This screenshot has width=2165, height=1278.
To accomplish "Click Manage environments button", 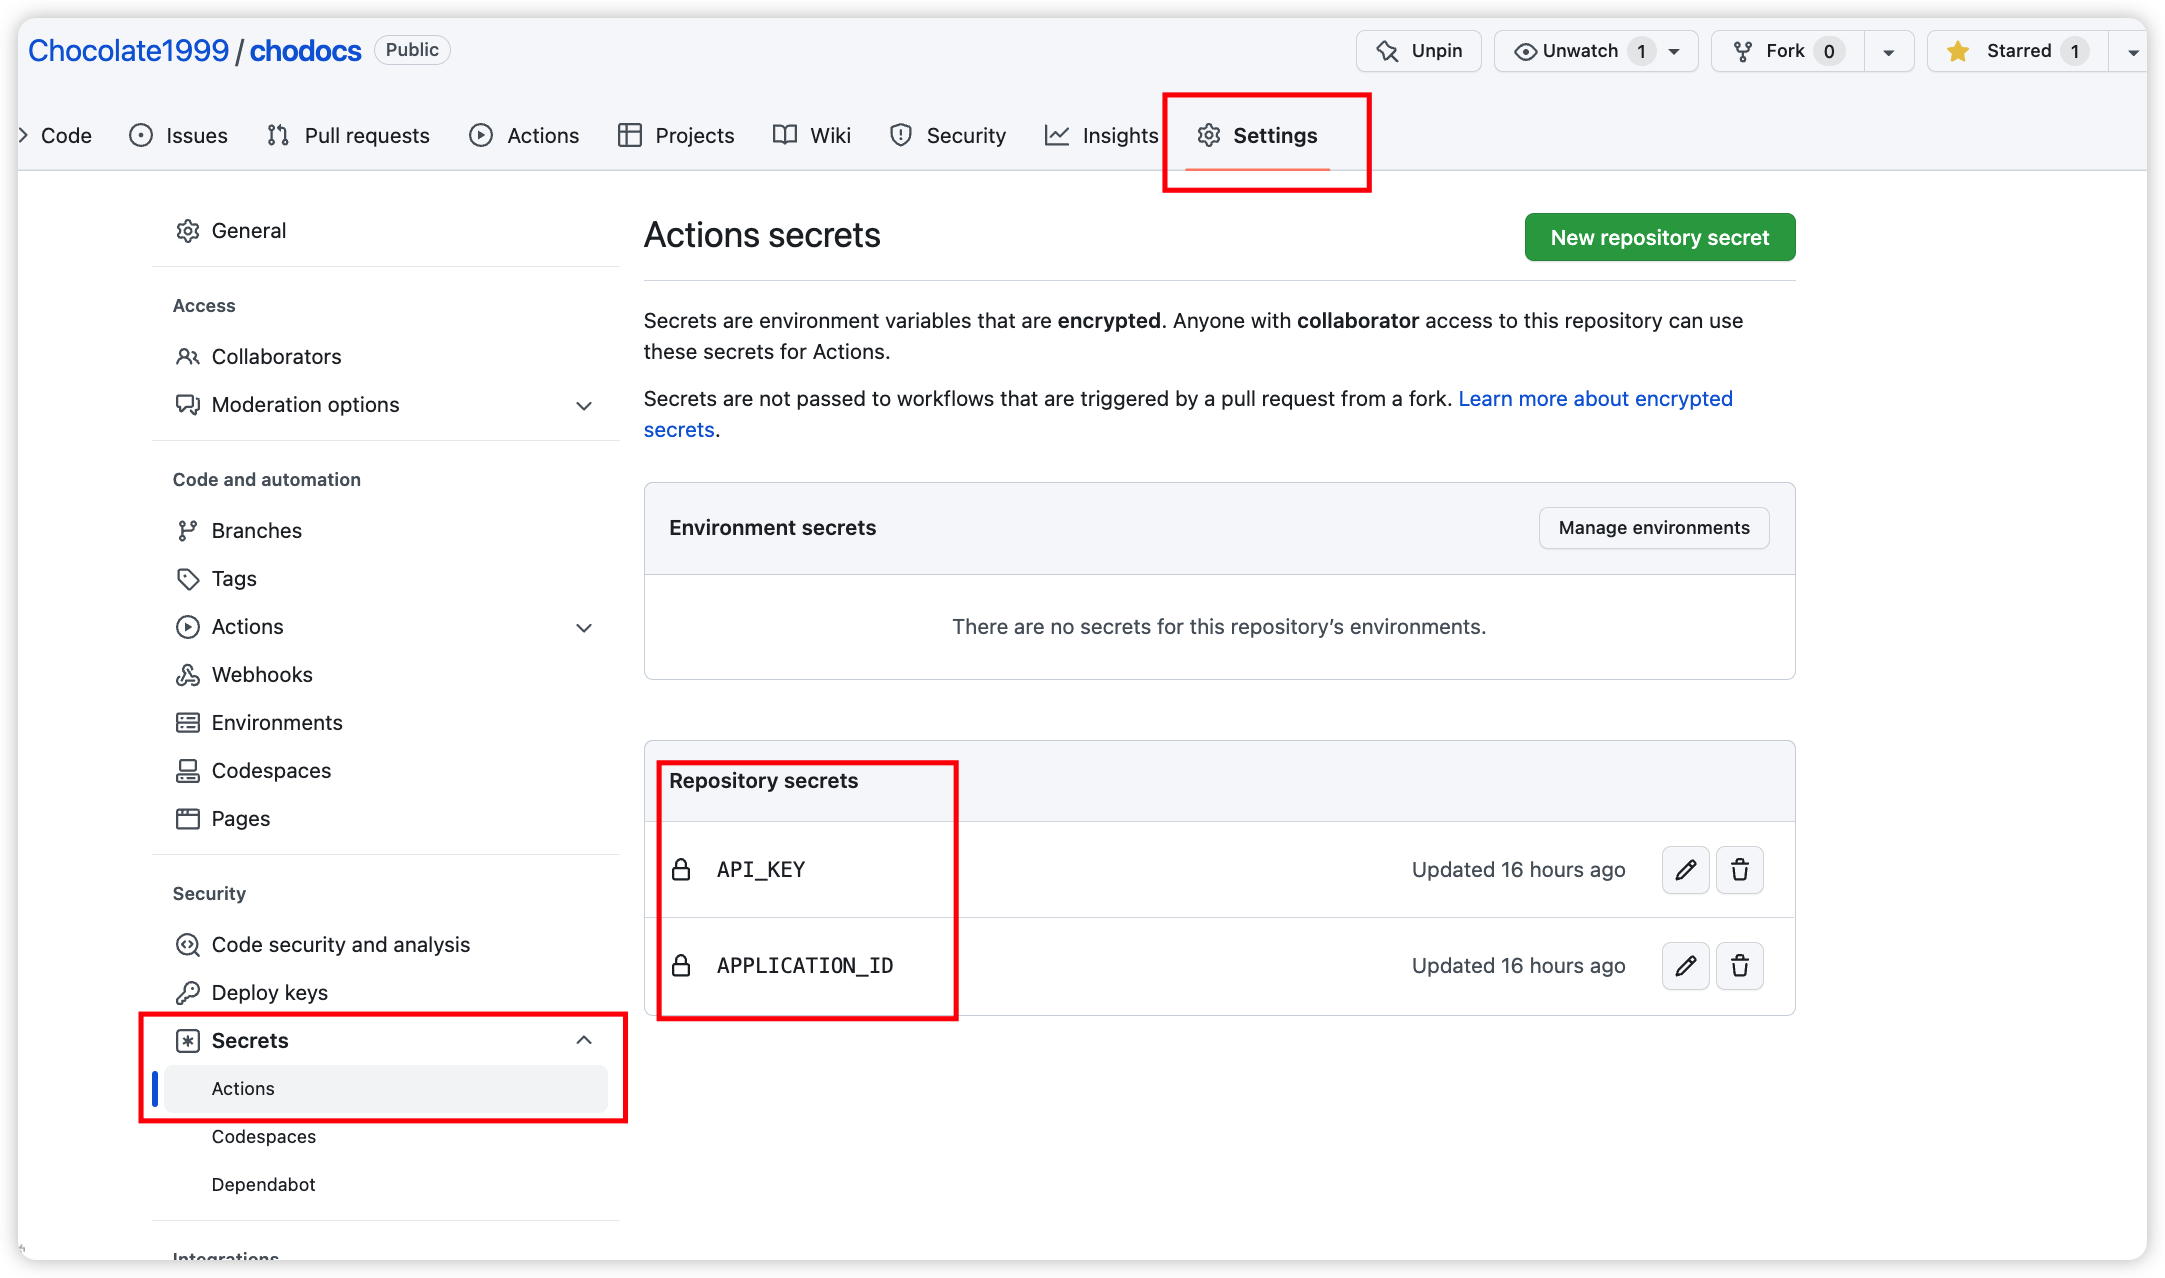I will [x=1654, y=526].
